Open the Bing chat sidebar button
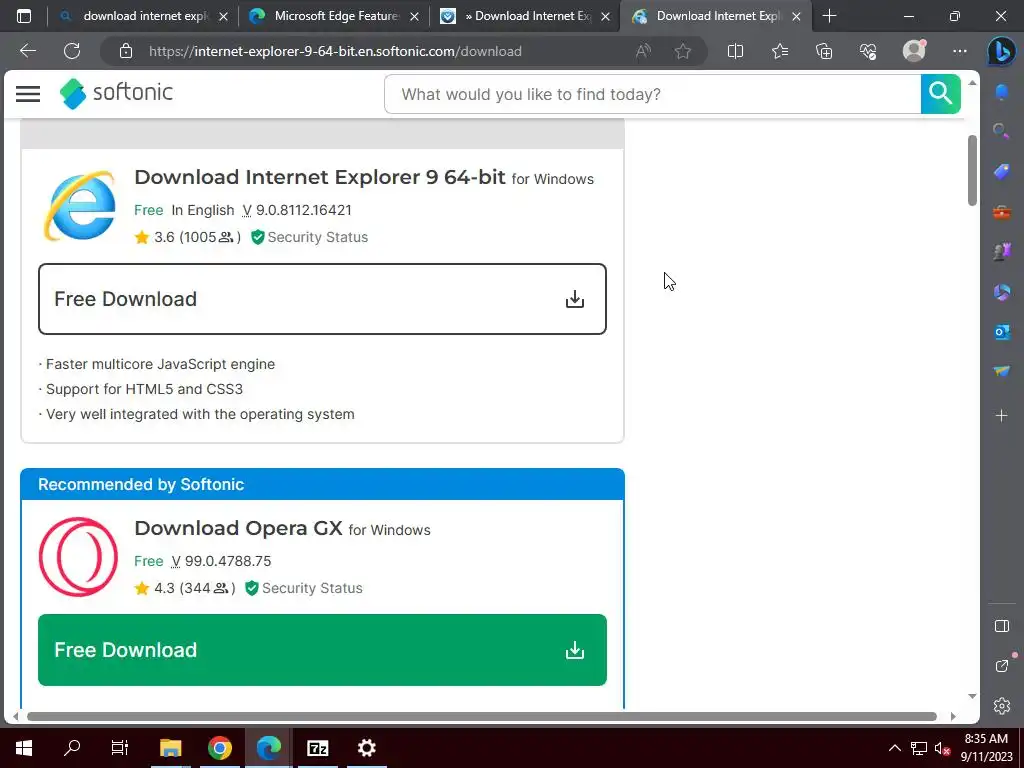 (1000, 51)
